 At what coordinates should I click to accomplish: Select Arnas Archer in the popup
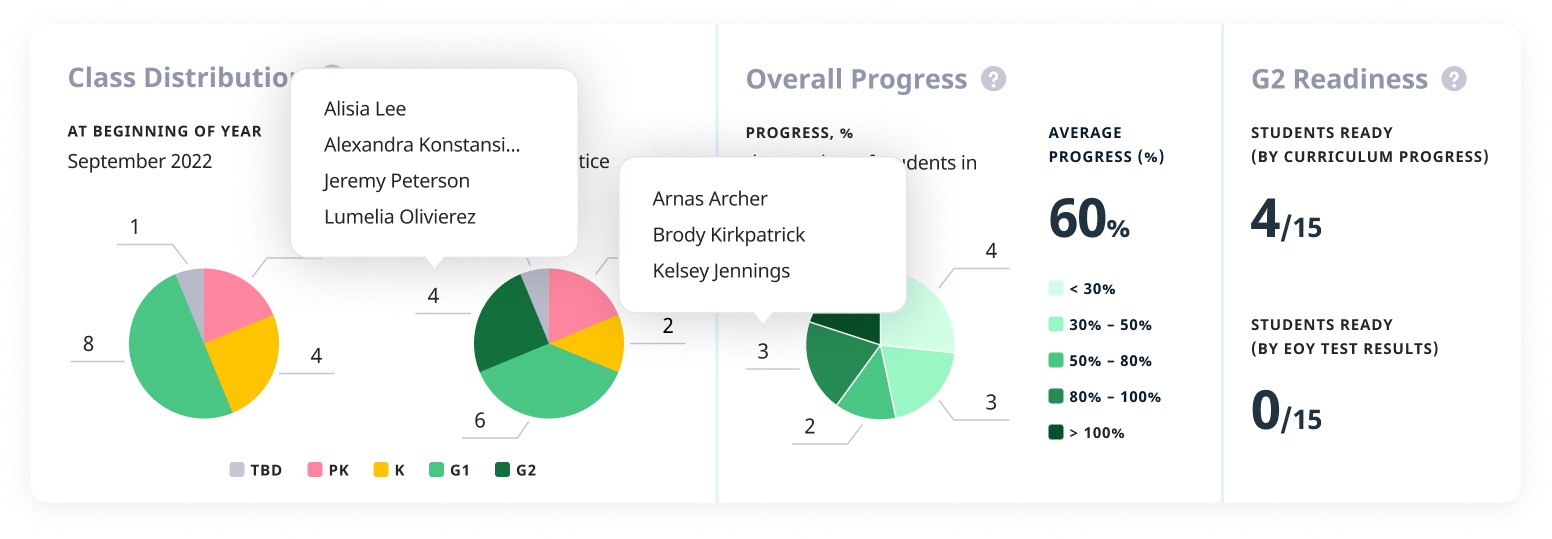[x=710, y=199]
